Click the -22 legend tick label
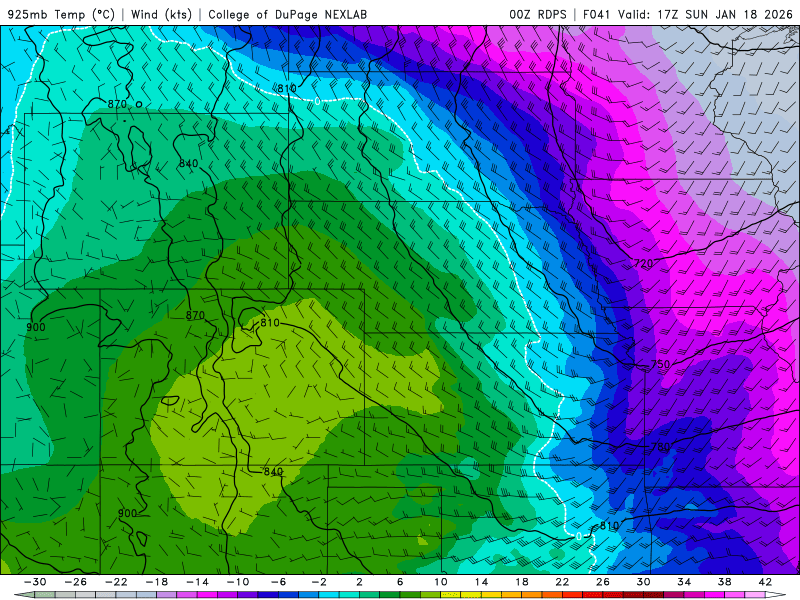The height and width of the screenshot is (600, 800). pyautogui.click(x=116, y=582)
